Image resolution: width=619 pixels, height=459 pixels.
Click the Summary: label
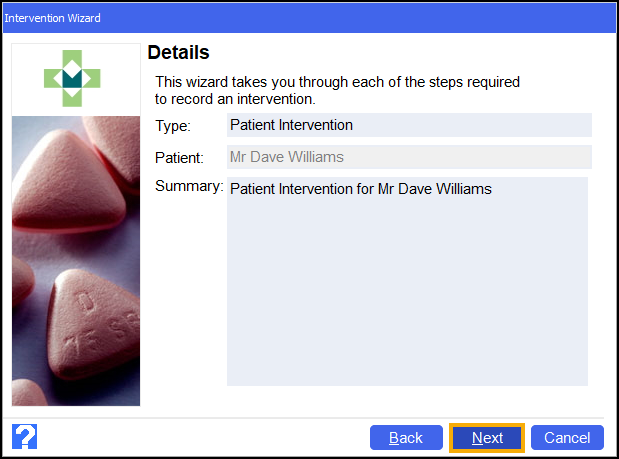189,186
